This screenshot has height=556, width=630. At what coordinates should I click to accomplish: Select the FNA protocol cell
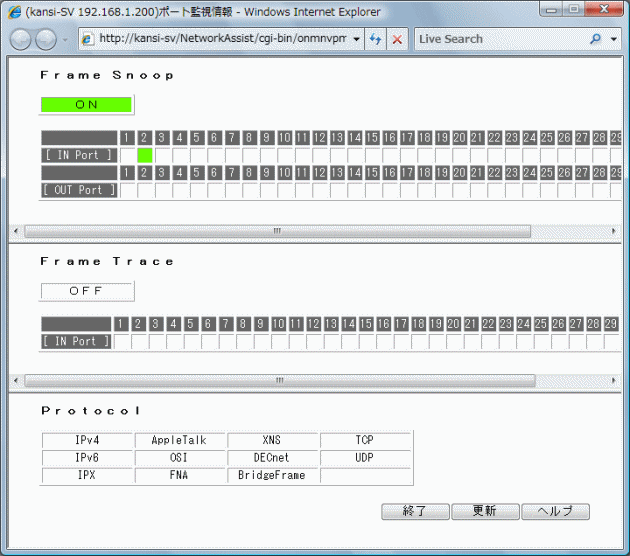coord(180,475)
